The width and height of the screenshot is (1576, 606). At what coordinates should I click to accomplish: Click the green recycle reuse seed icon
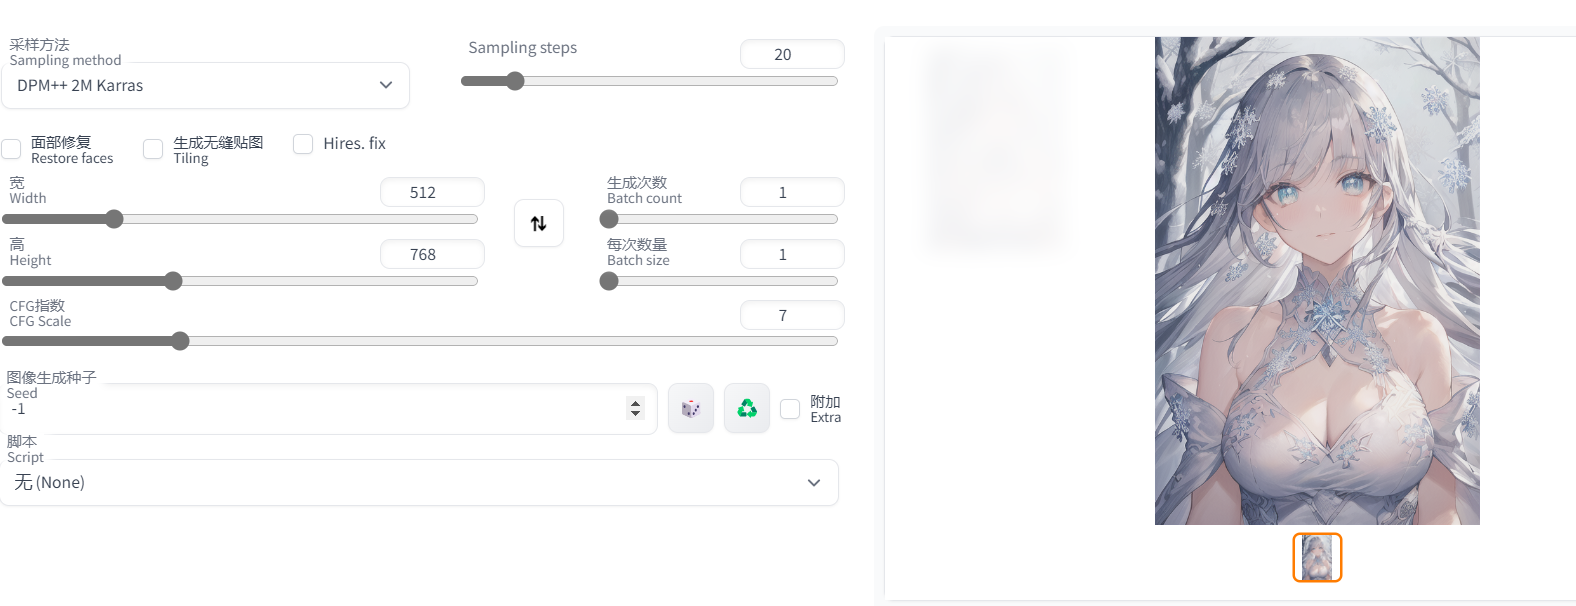point(747,408)
